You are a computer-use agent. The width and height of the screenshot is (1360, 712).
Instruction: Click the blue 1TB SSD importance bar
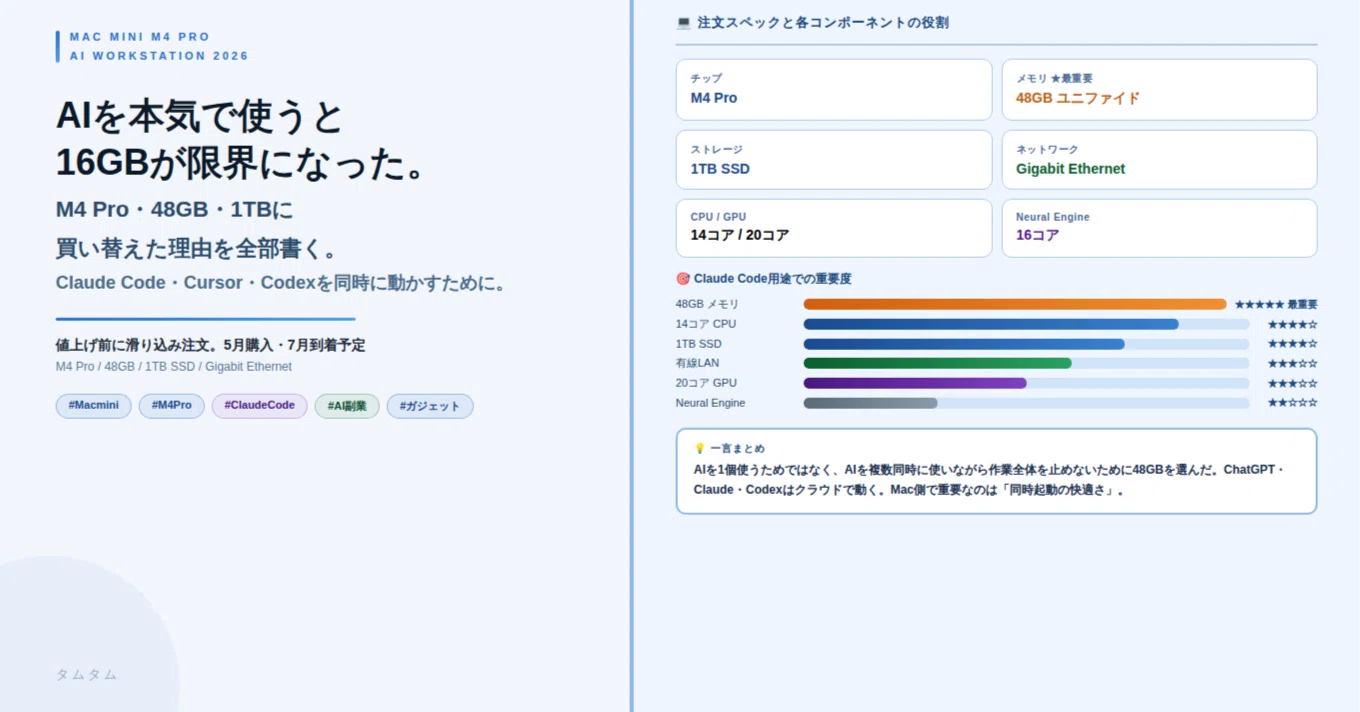(x=964, y=344)
